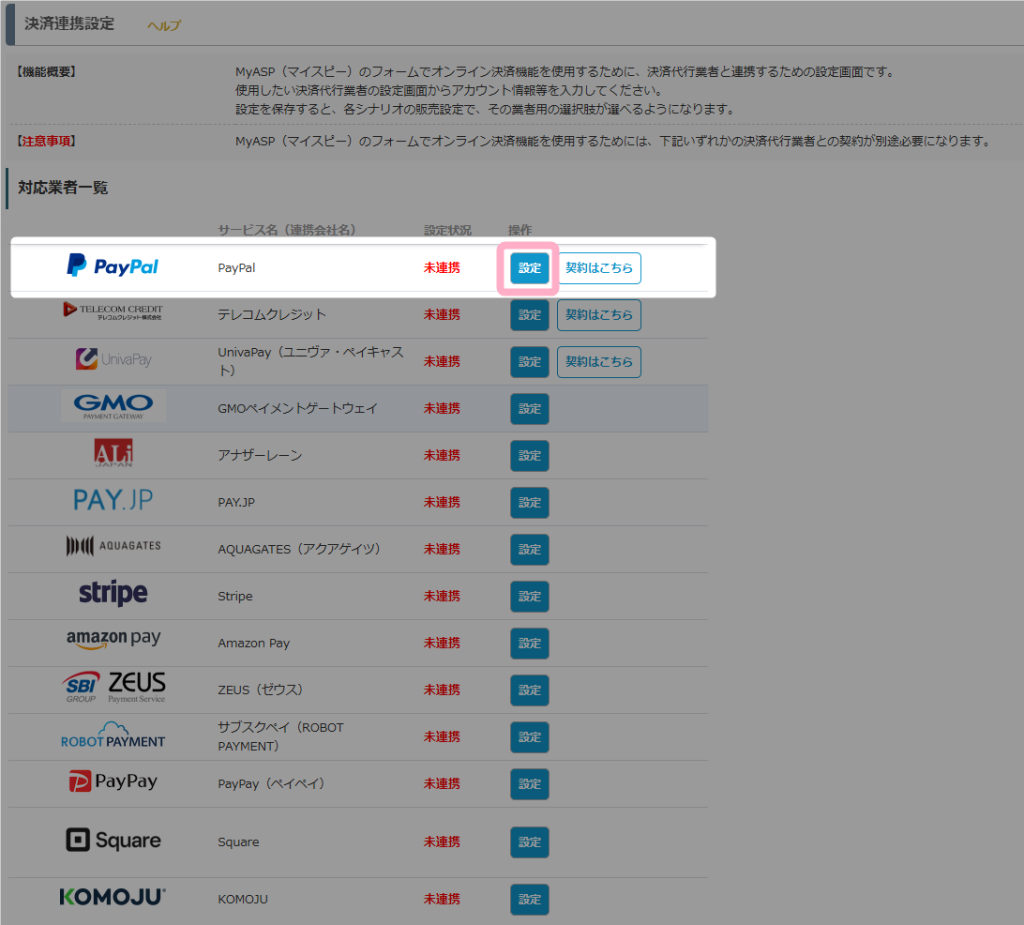This screenshot has height=925, width=1024.
Task: Click the PAY.JP logo
Action: 113,500
